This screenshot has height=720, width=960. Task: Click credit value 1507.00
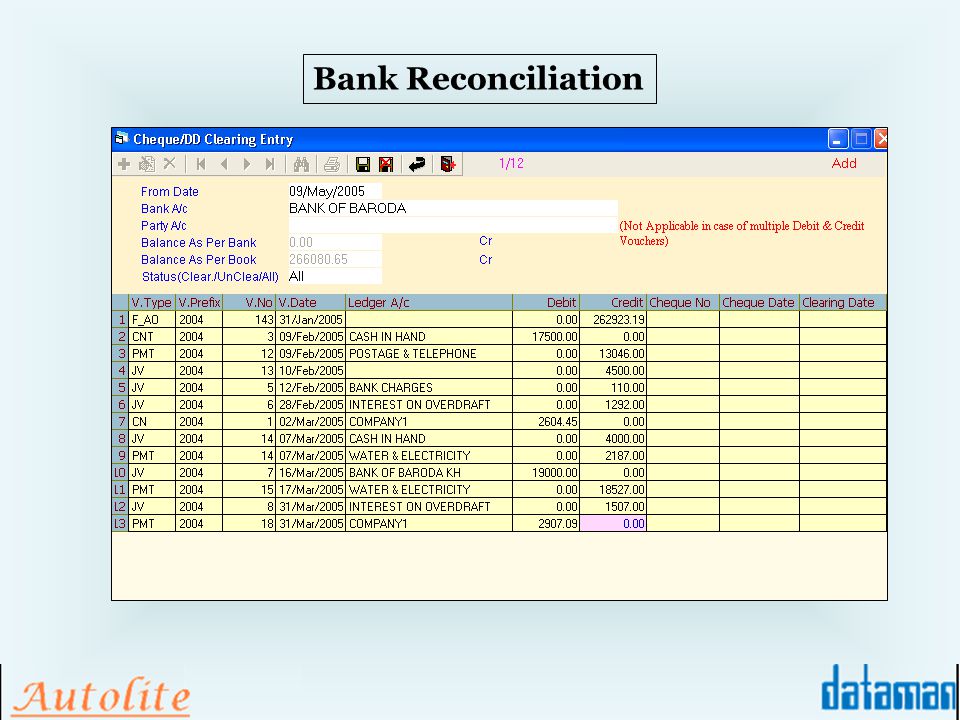(x=613, y=506)
